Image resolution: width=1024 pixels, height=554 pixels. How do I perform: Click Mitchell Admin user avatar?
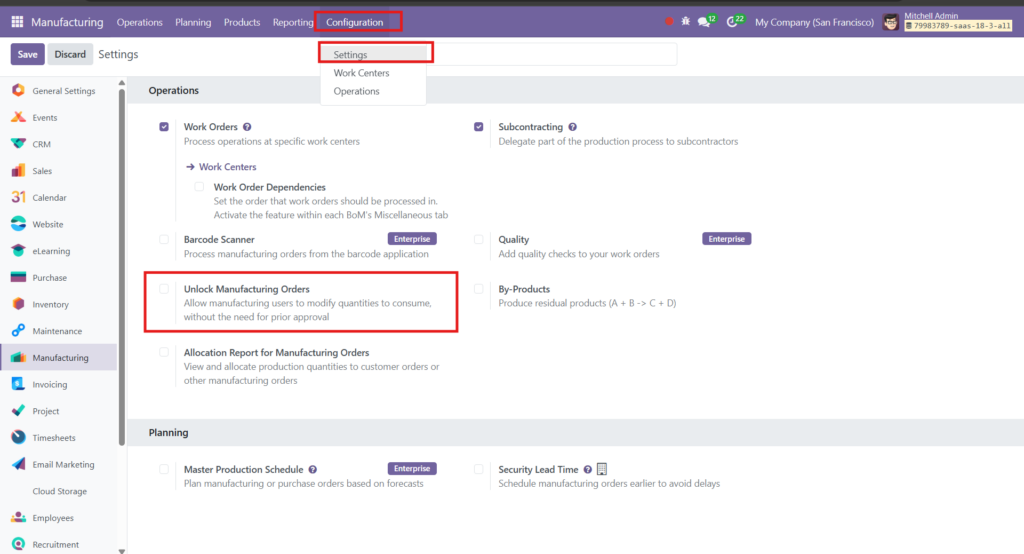pyautogui.click(x=891, y=22)
